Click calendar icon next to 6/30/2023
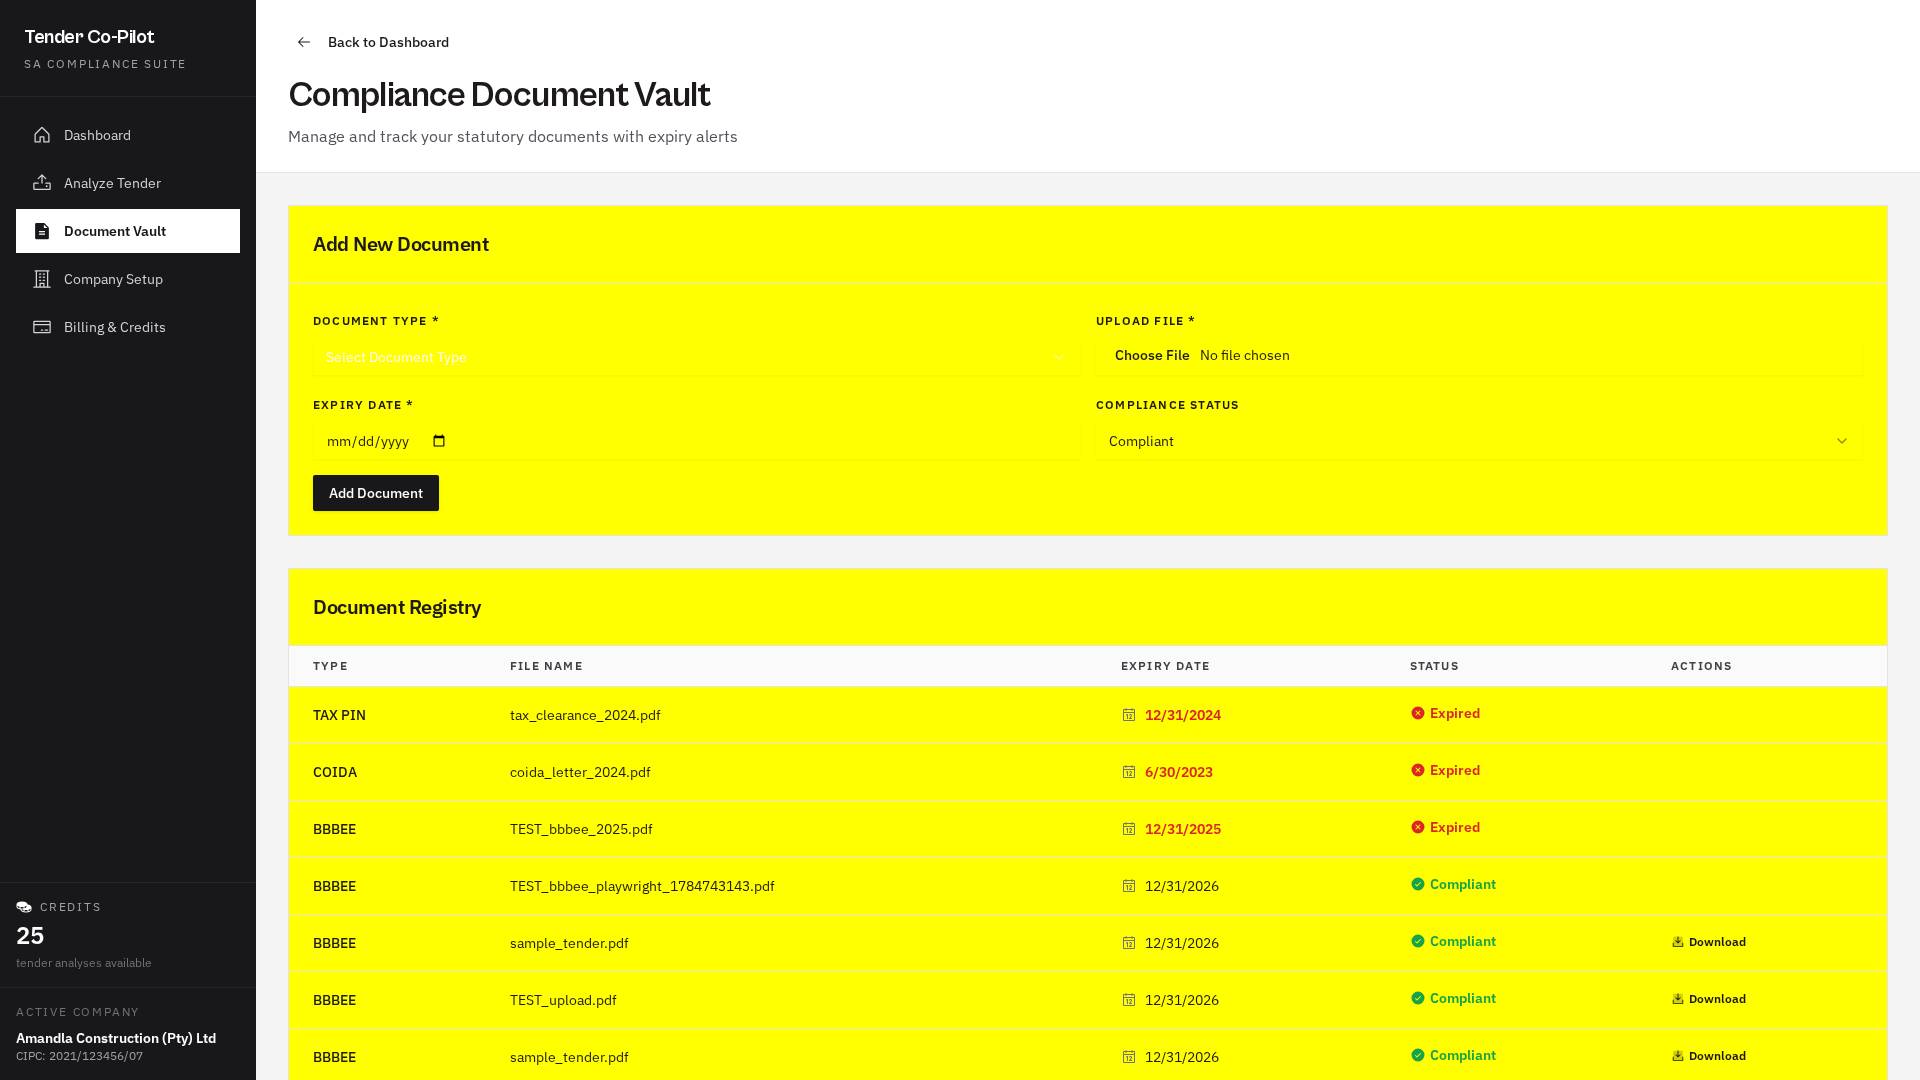This screenshot has height=1080, width=1920. coord(1129,772)
